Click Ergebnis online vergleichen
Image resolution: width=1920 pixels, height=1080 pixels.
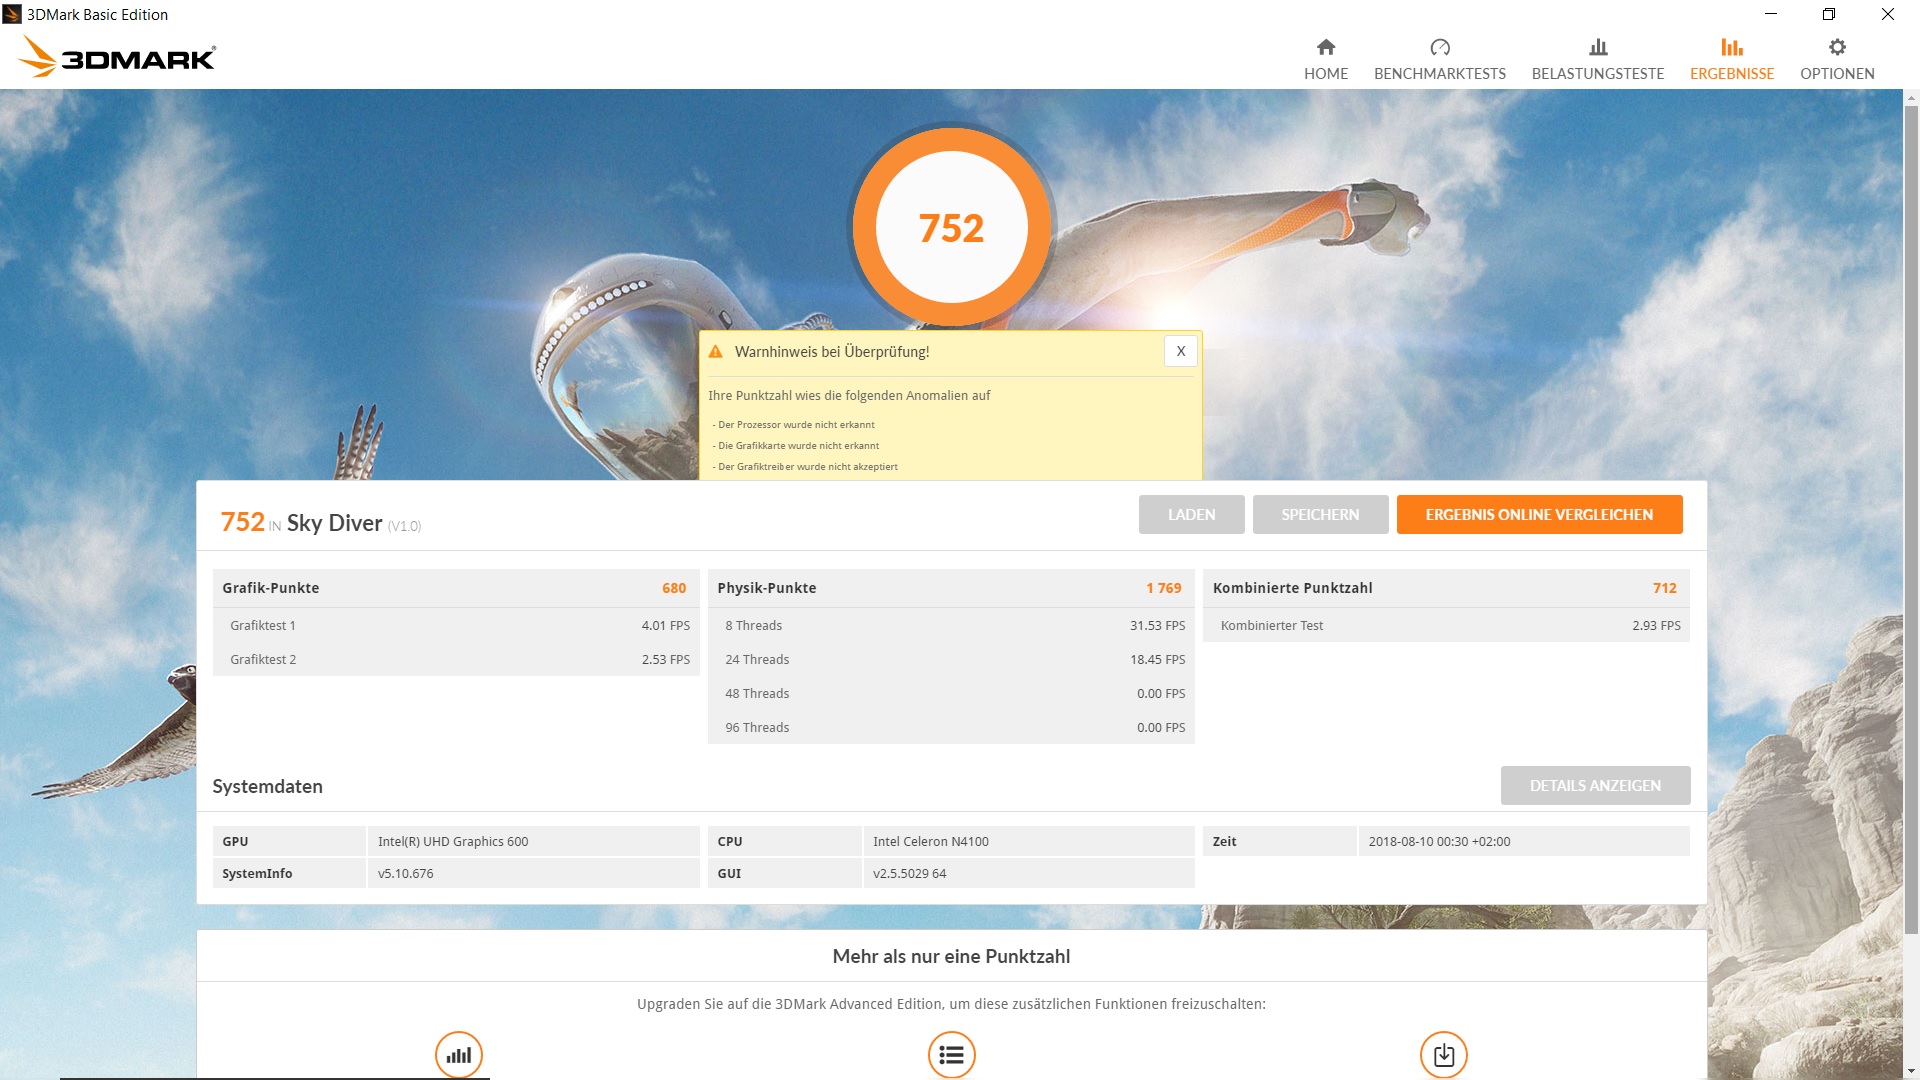(x=1539, y=514)
